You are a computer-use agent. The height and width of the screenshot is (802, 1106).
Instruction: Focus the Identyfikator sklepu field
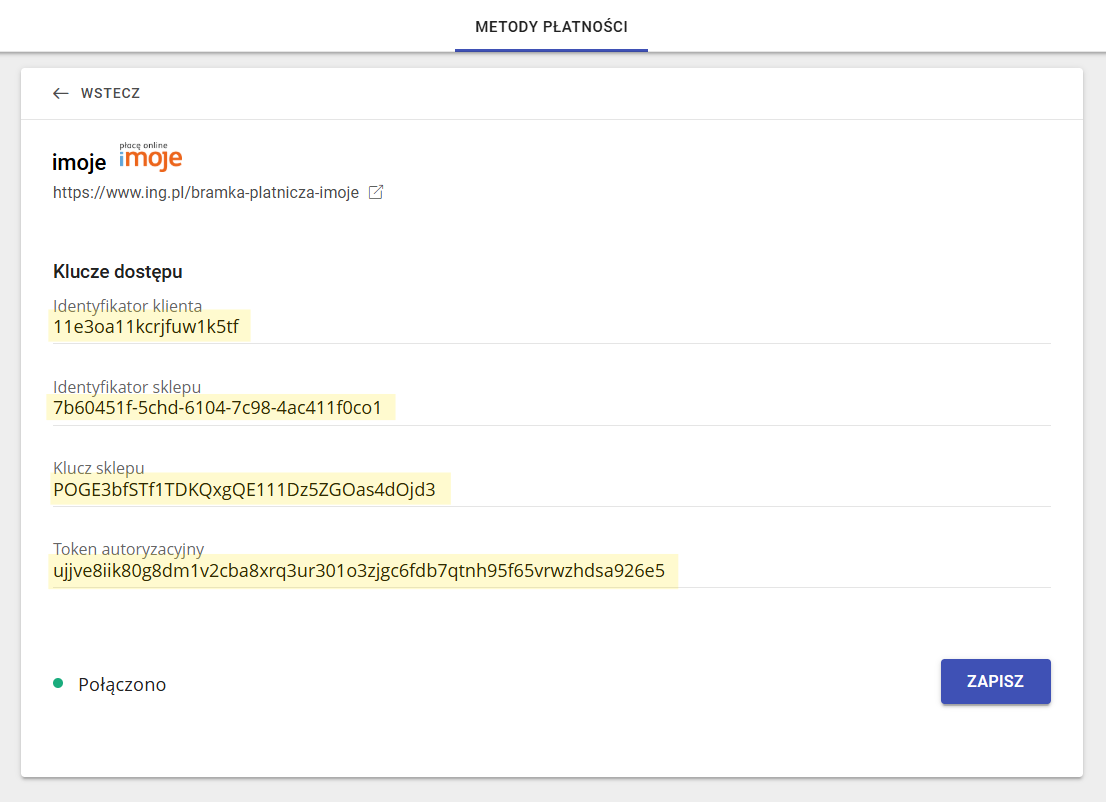pyautogui.click(x=552, y=408)
